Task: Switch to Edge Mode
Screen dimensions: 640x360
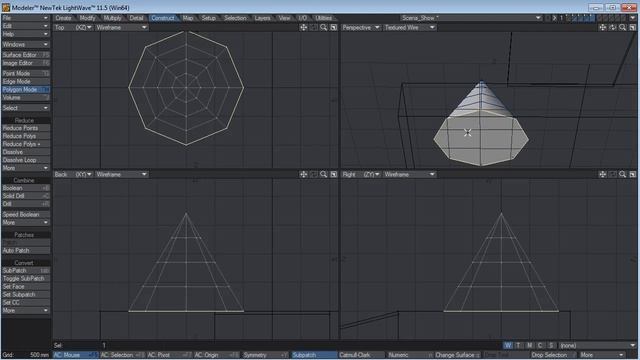Action: (x=26, y=82)
